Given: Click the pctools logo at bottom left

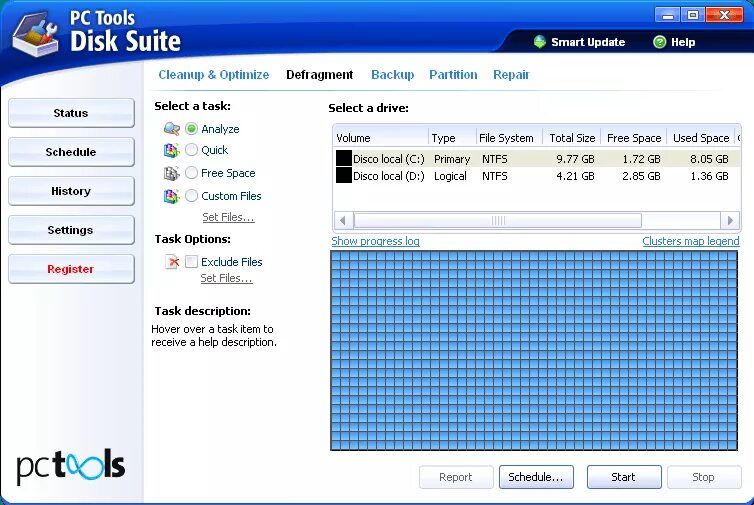Looking at the screenshot, I should [71, 466].
